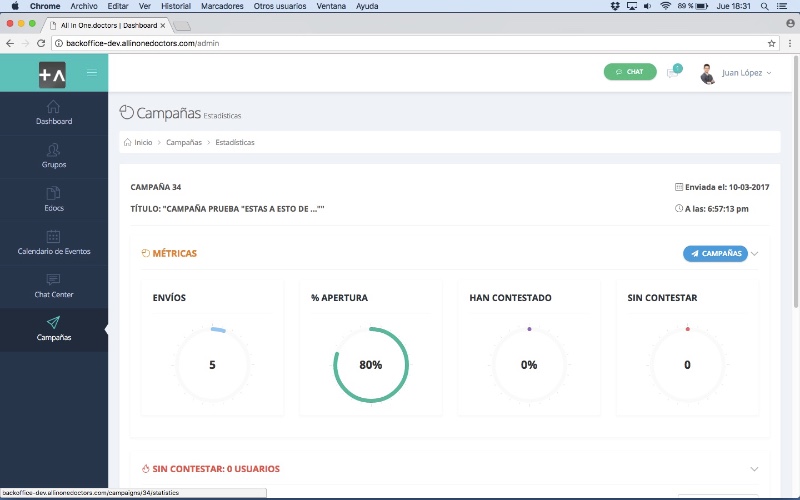Click the 'CAMPAÑA 34' label

(x=156, y=187)
